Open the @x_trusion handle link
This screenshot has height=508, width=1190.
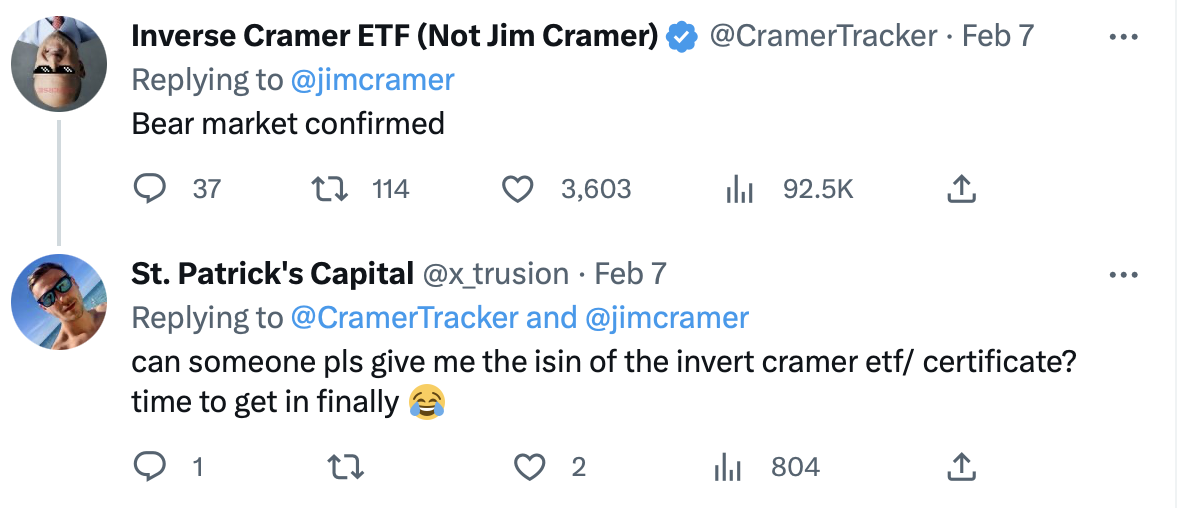[495, 273]
